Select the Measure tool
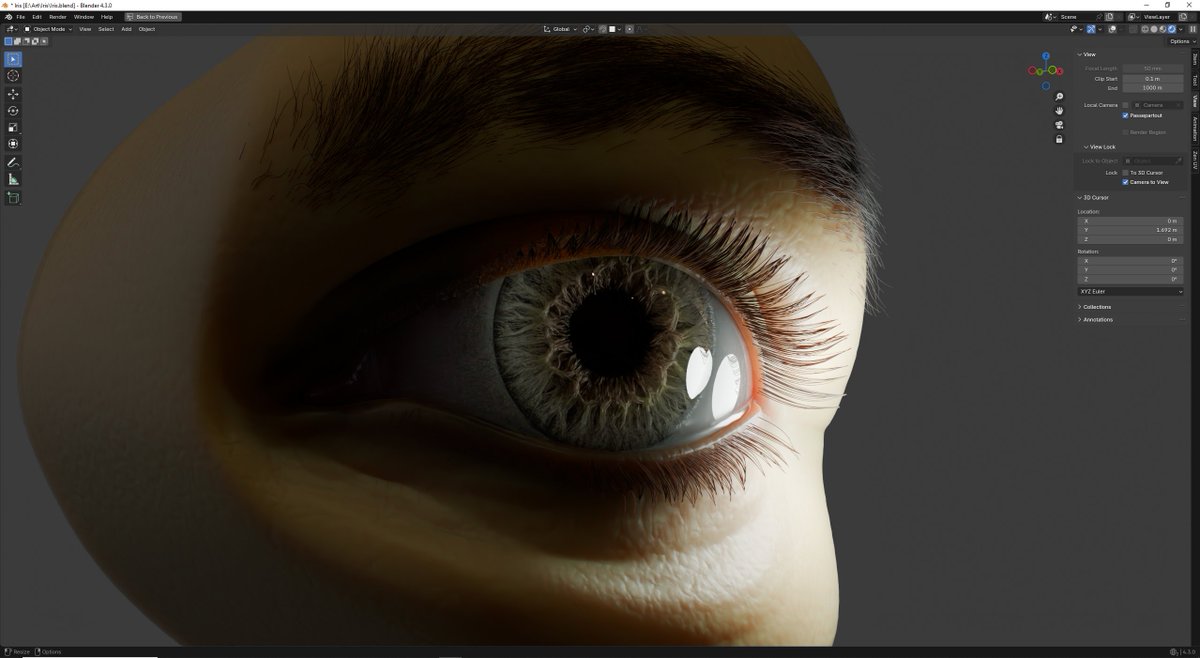The width and height of the screenshot is (1200, 658). point(13,178)
